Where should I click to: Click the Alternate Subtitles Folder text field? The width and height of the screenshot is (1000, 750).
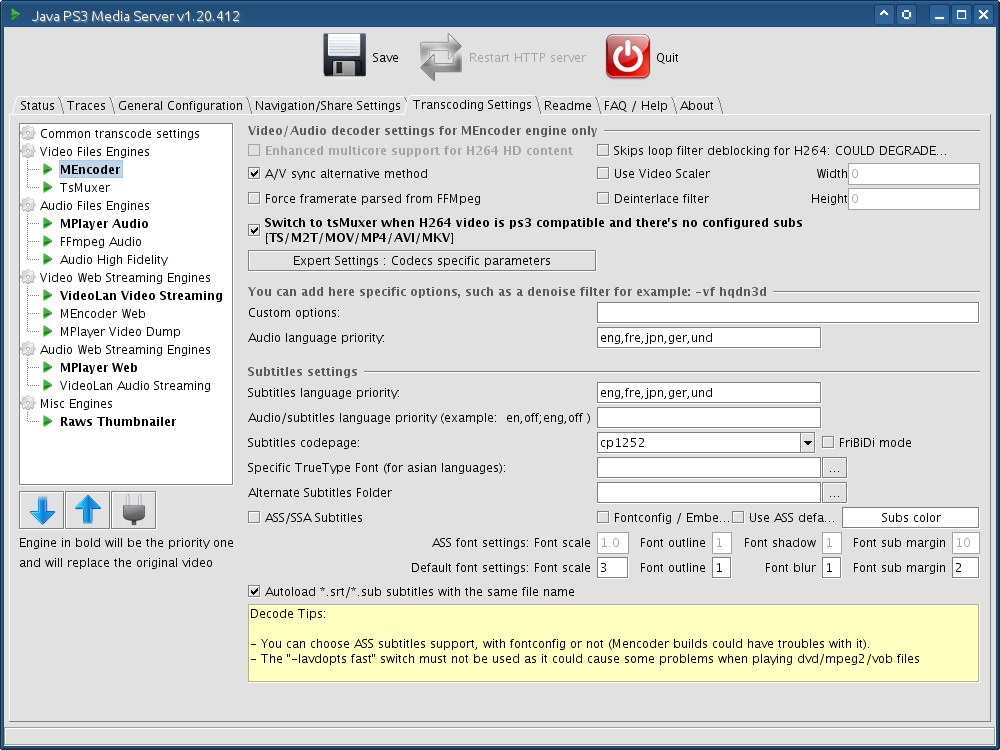[709, 493]
